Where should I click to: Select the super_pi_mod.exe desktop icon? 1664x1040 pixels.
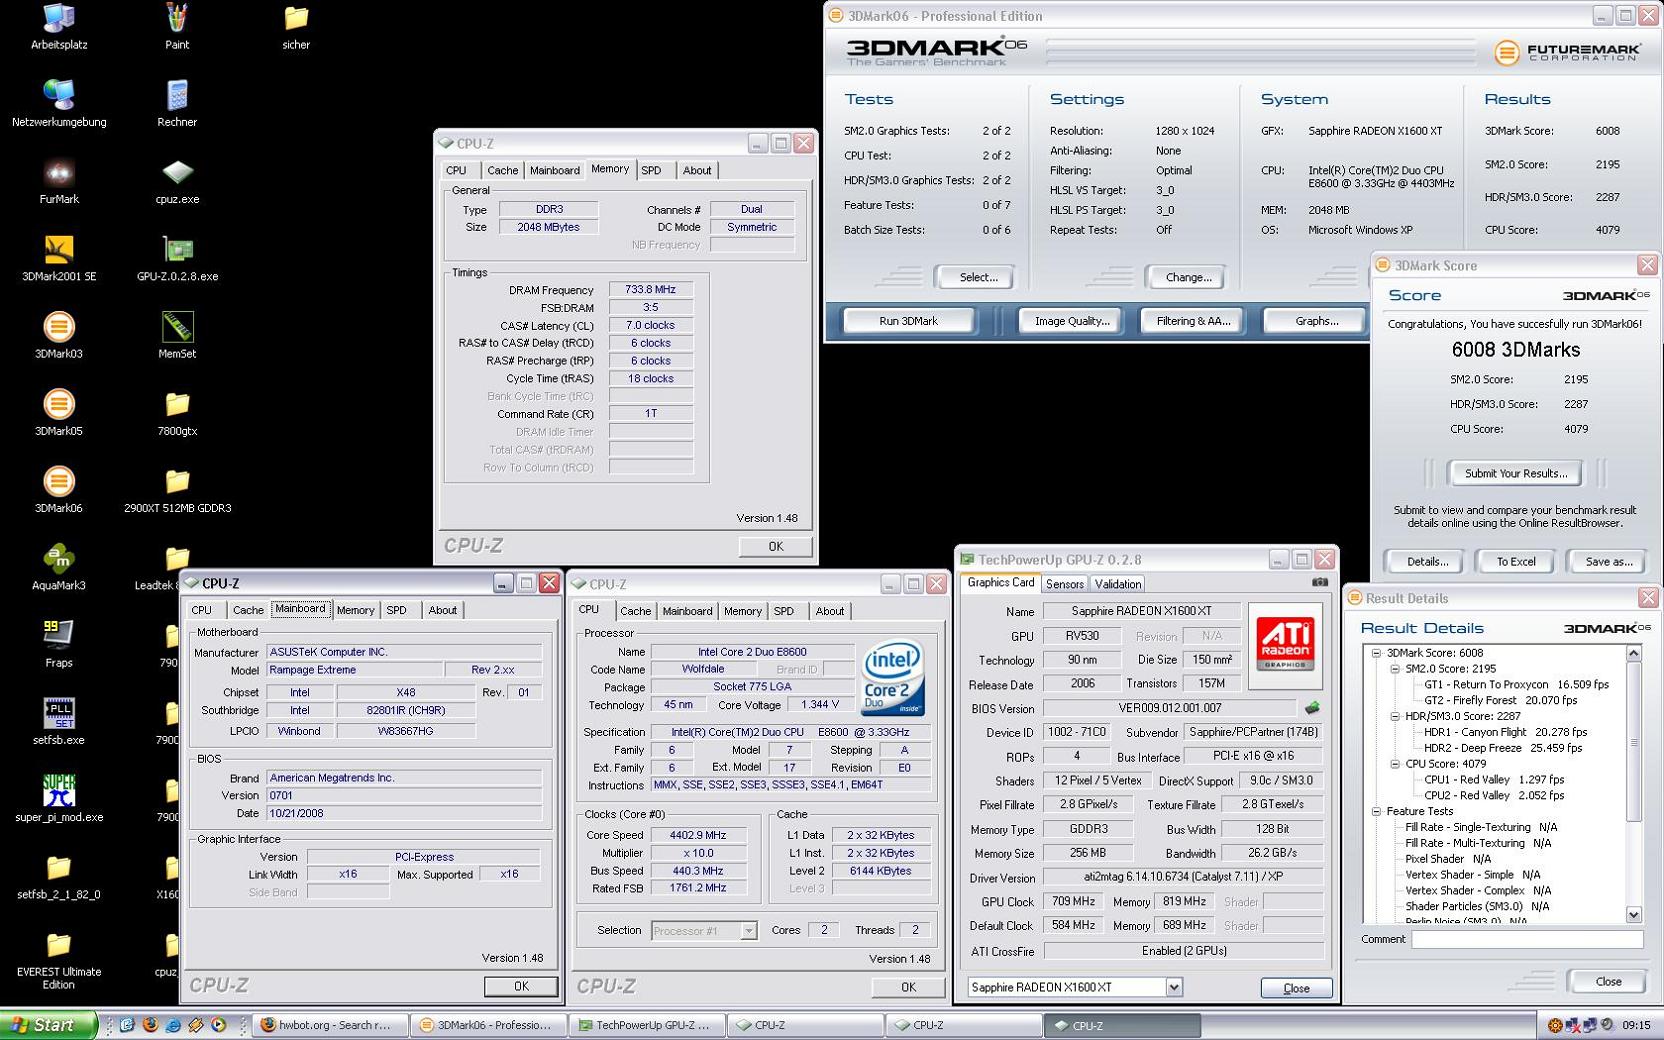[59, 798]
